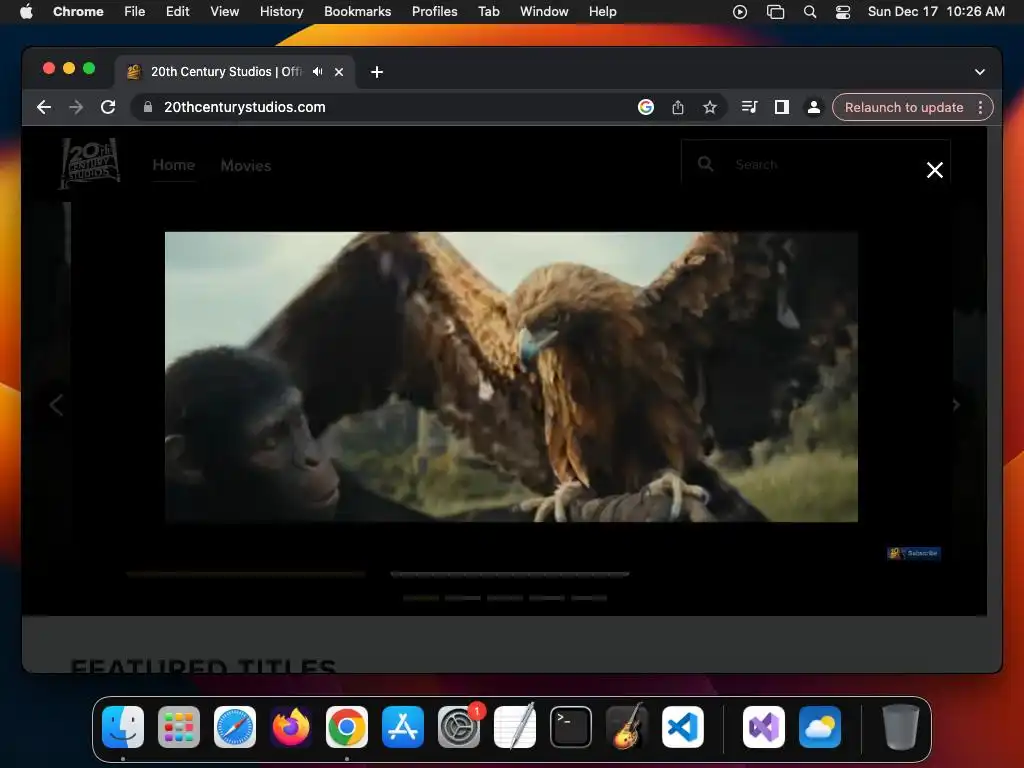
Task: Bookmark this page with the star
Action: click(x=710, y=107)
